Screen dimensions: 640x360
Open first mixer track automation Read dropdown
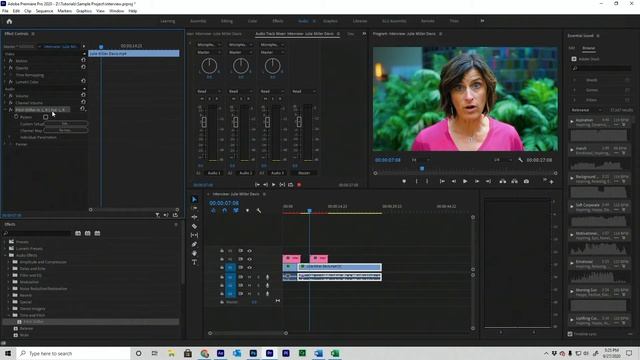pos(209,91)
